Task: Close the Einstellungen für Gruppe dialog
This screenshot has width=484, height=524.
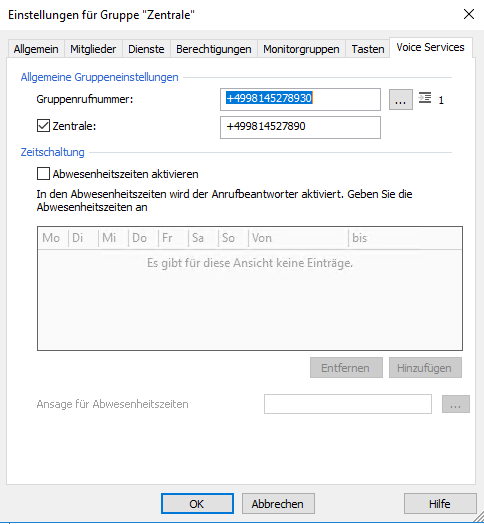Action: 469,14
